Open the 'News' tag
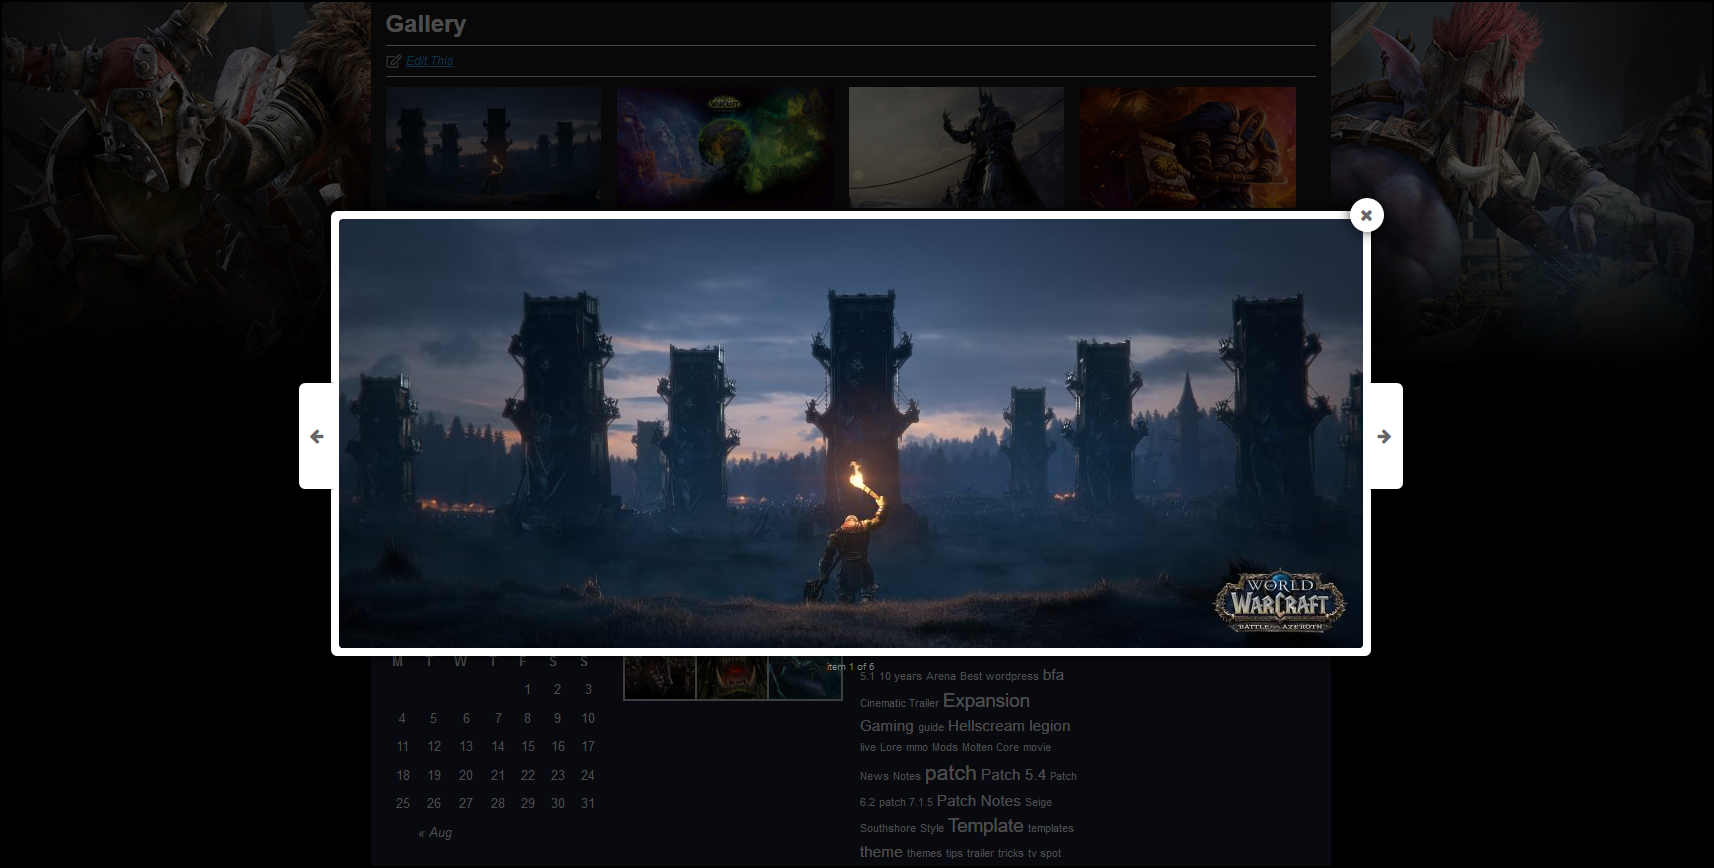The image size is (1714, 868). coord(874,776)
